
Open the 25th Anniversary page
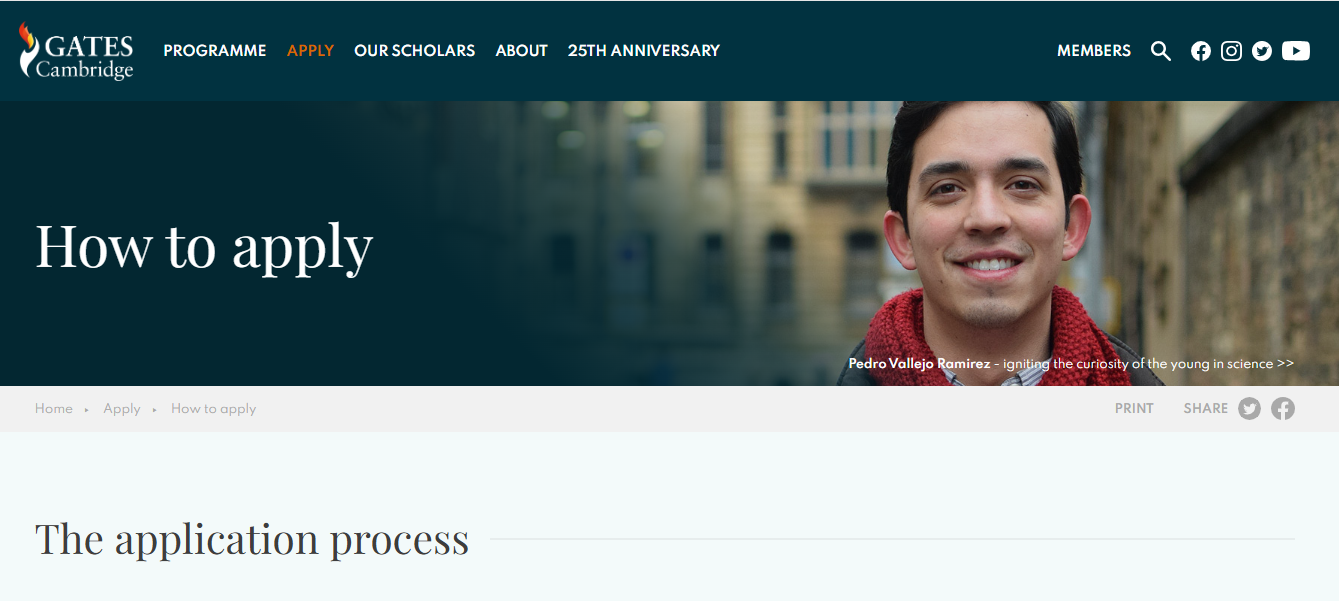[643, 51]
